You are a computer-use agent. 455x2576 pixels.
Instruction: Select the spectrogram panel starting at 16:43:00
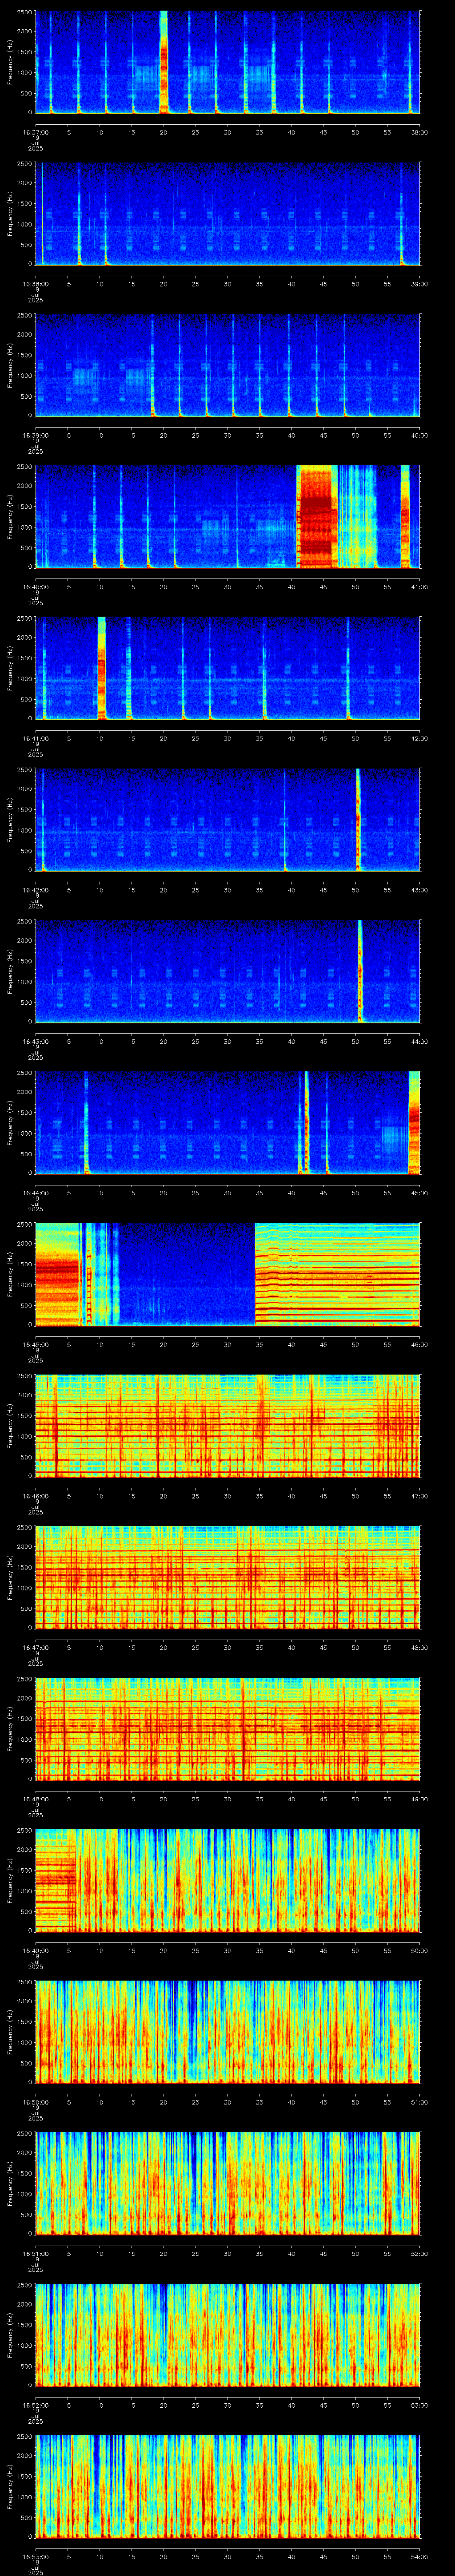point(228,971)
